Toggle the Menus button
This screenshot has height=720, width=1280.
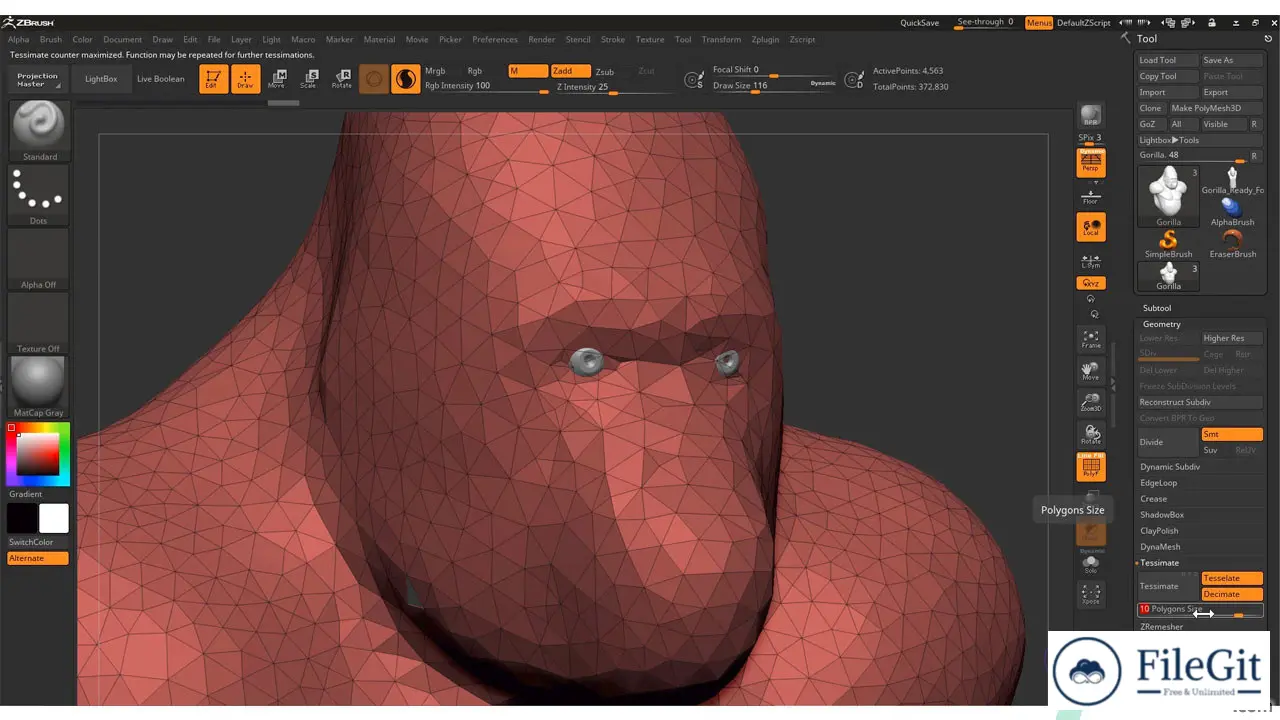[1039, 22]
